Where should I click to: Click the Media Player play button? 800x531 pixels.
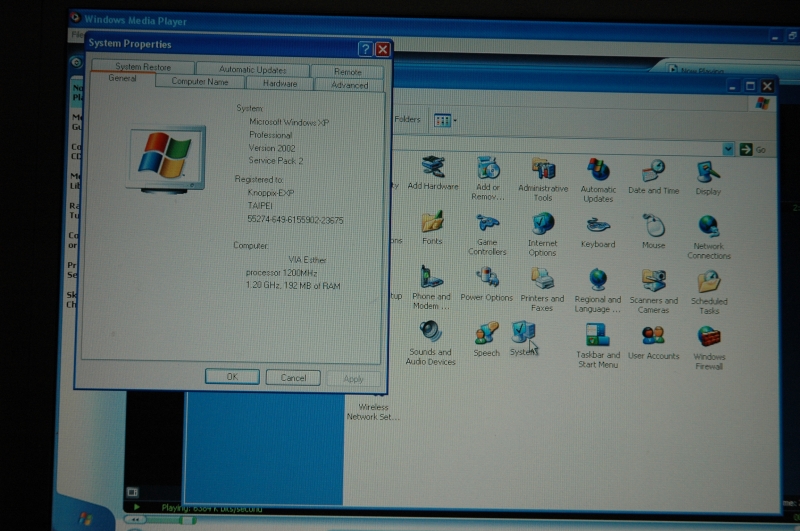[136, 507]
